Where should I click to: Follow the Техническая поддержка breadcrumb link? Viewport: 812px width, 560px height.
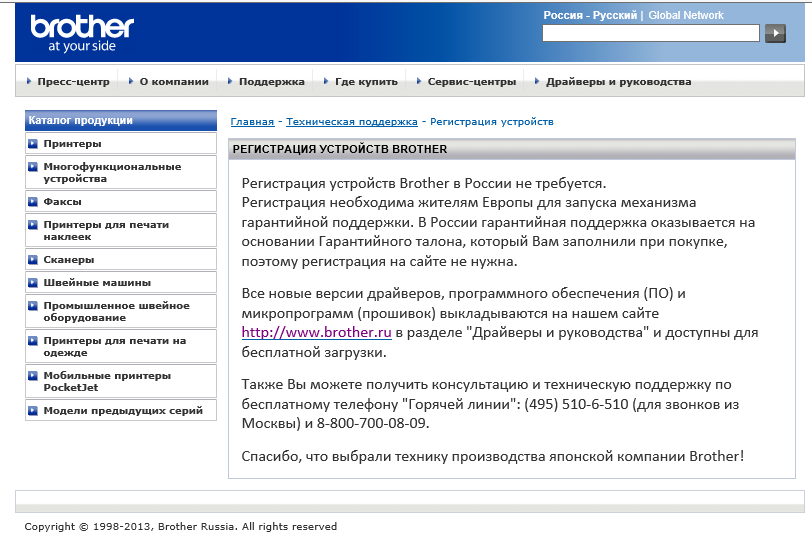click(352, 122)
